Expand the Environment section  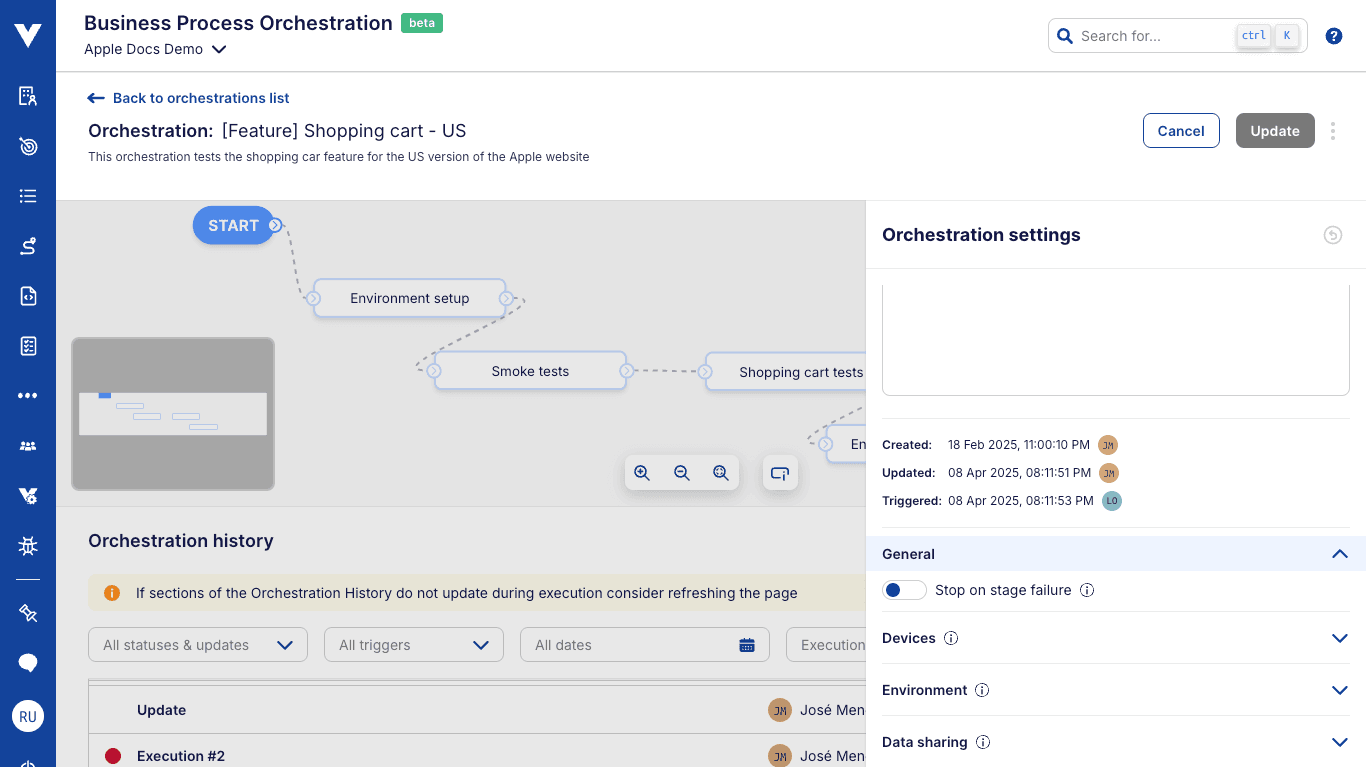[x=1340, y=690]
